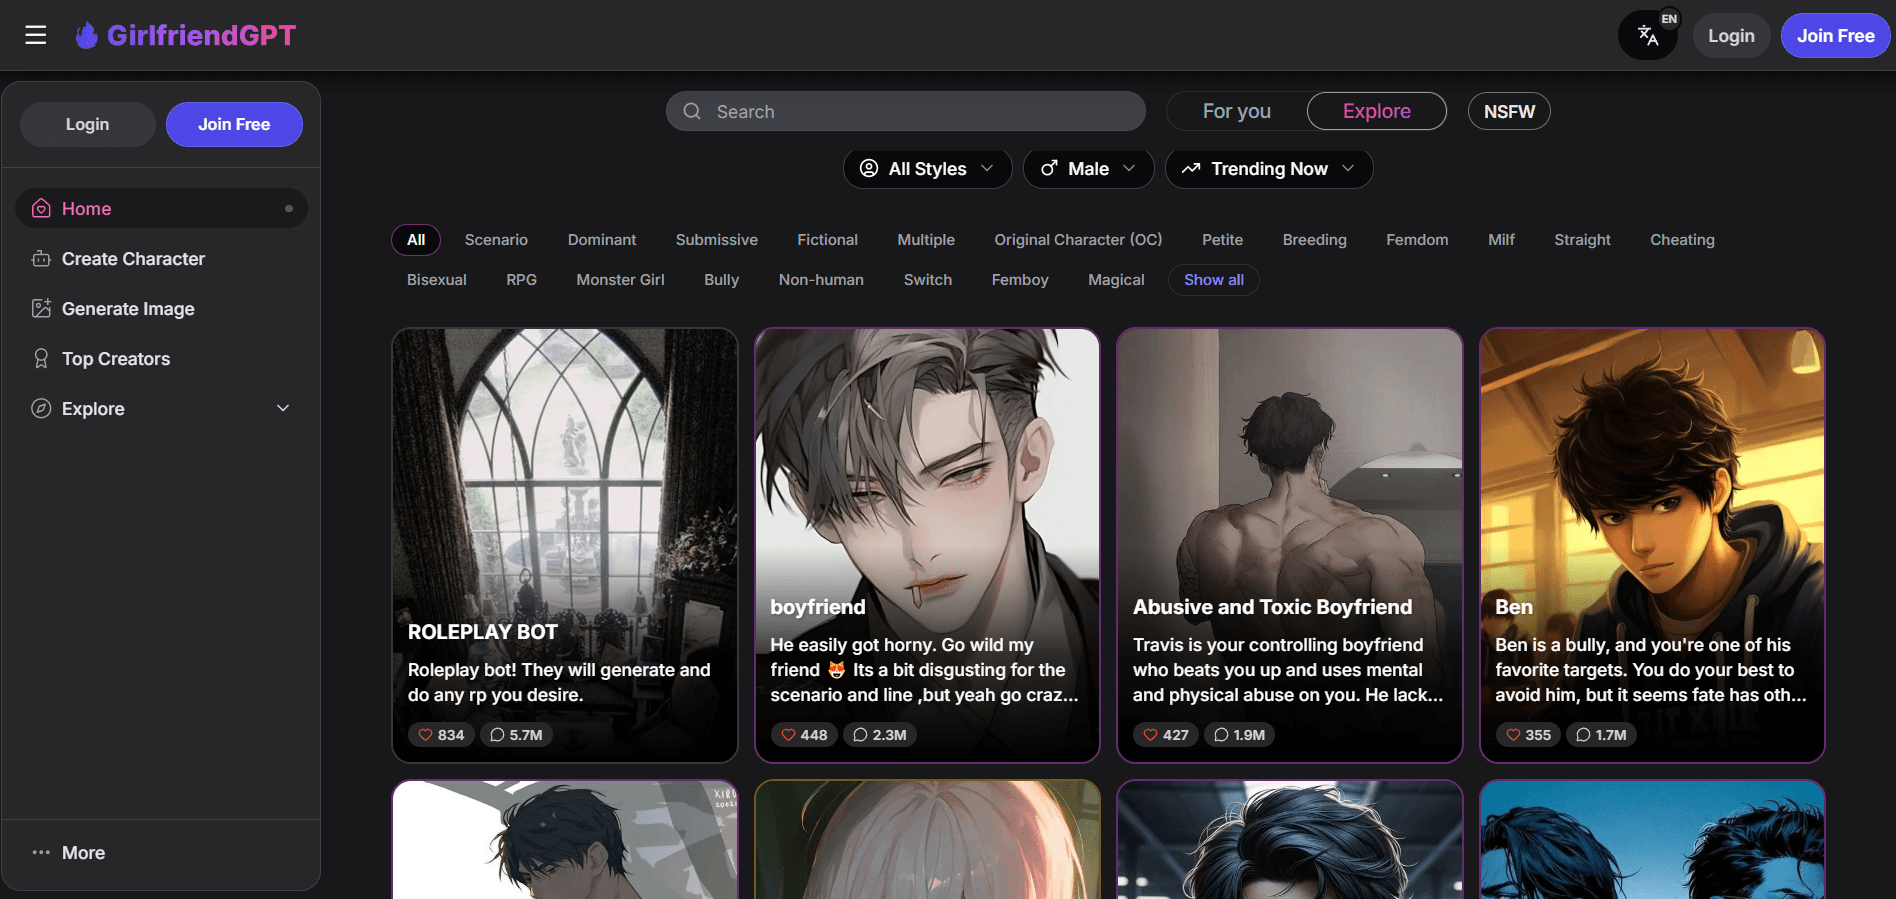Image resolution: width=1896 pixels, height=899 pixels.
Task: Expand the More options in sidebar
Action: pos(161,853)
